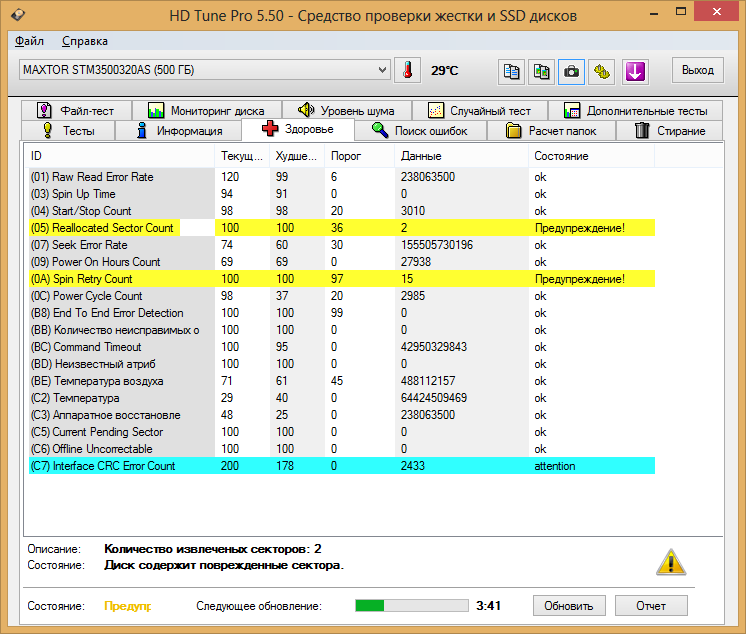Click the next update progress bar
Screen dimensions: 746x634
412,605
